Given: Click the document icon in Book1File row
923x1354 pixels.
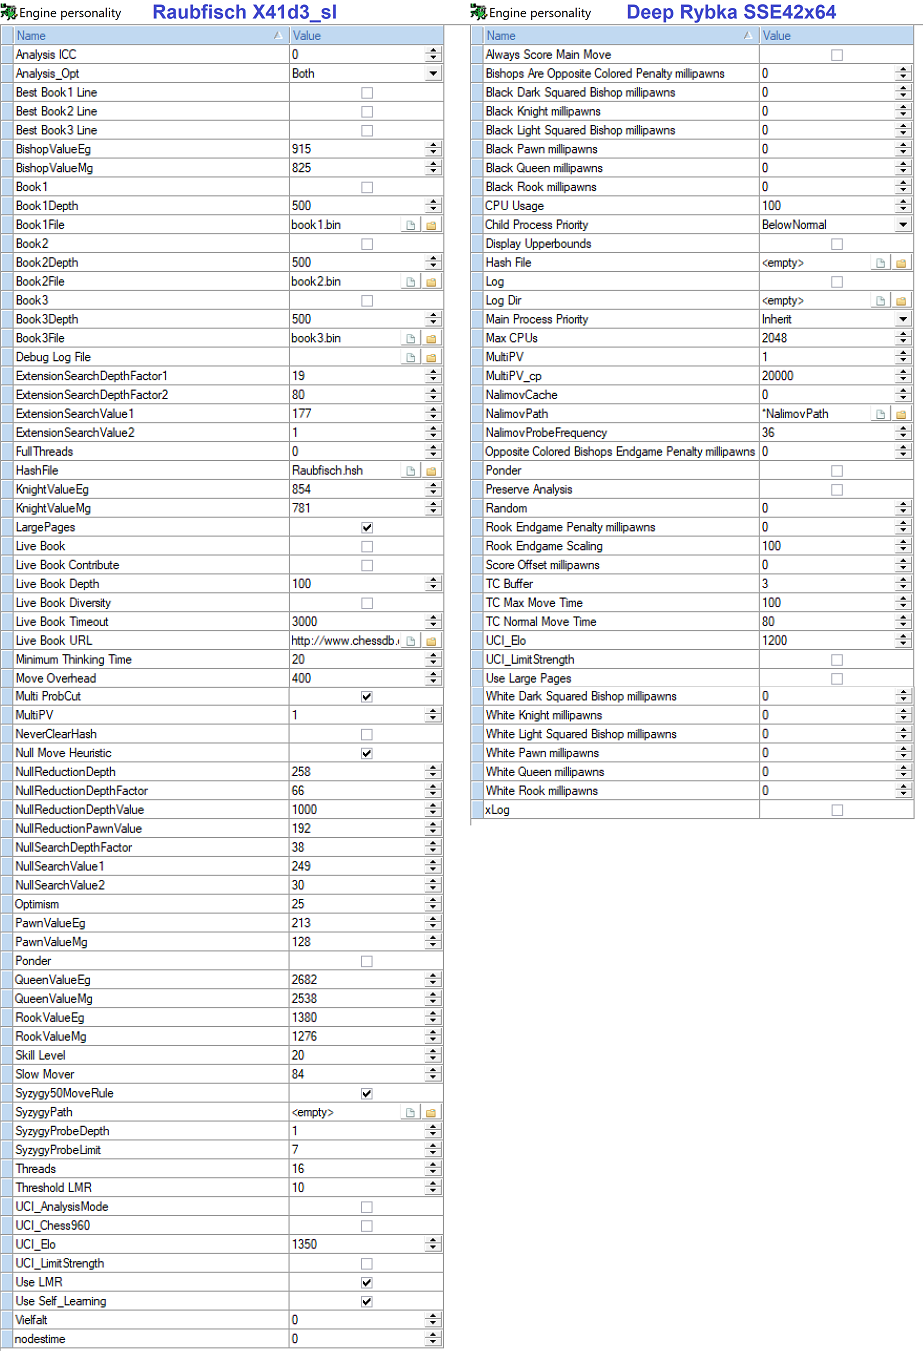Looking at the screenshot, I should (411, 225).
